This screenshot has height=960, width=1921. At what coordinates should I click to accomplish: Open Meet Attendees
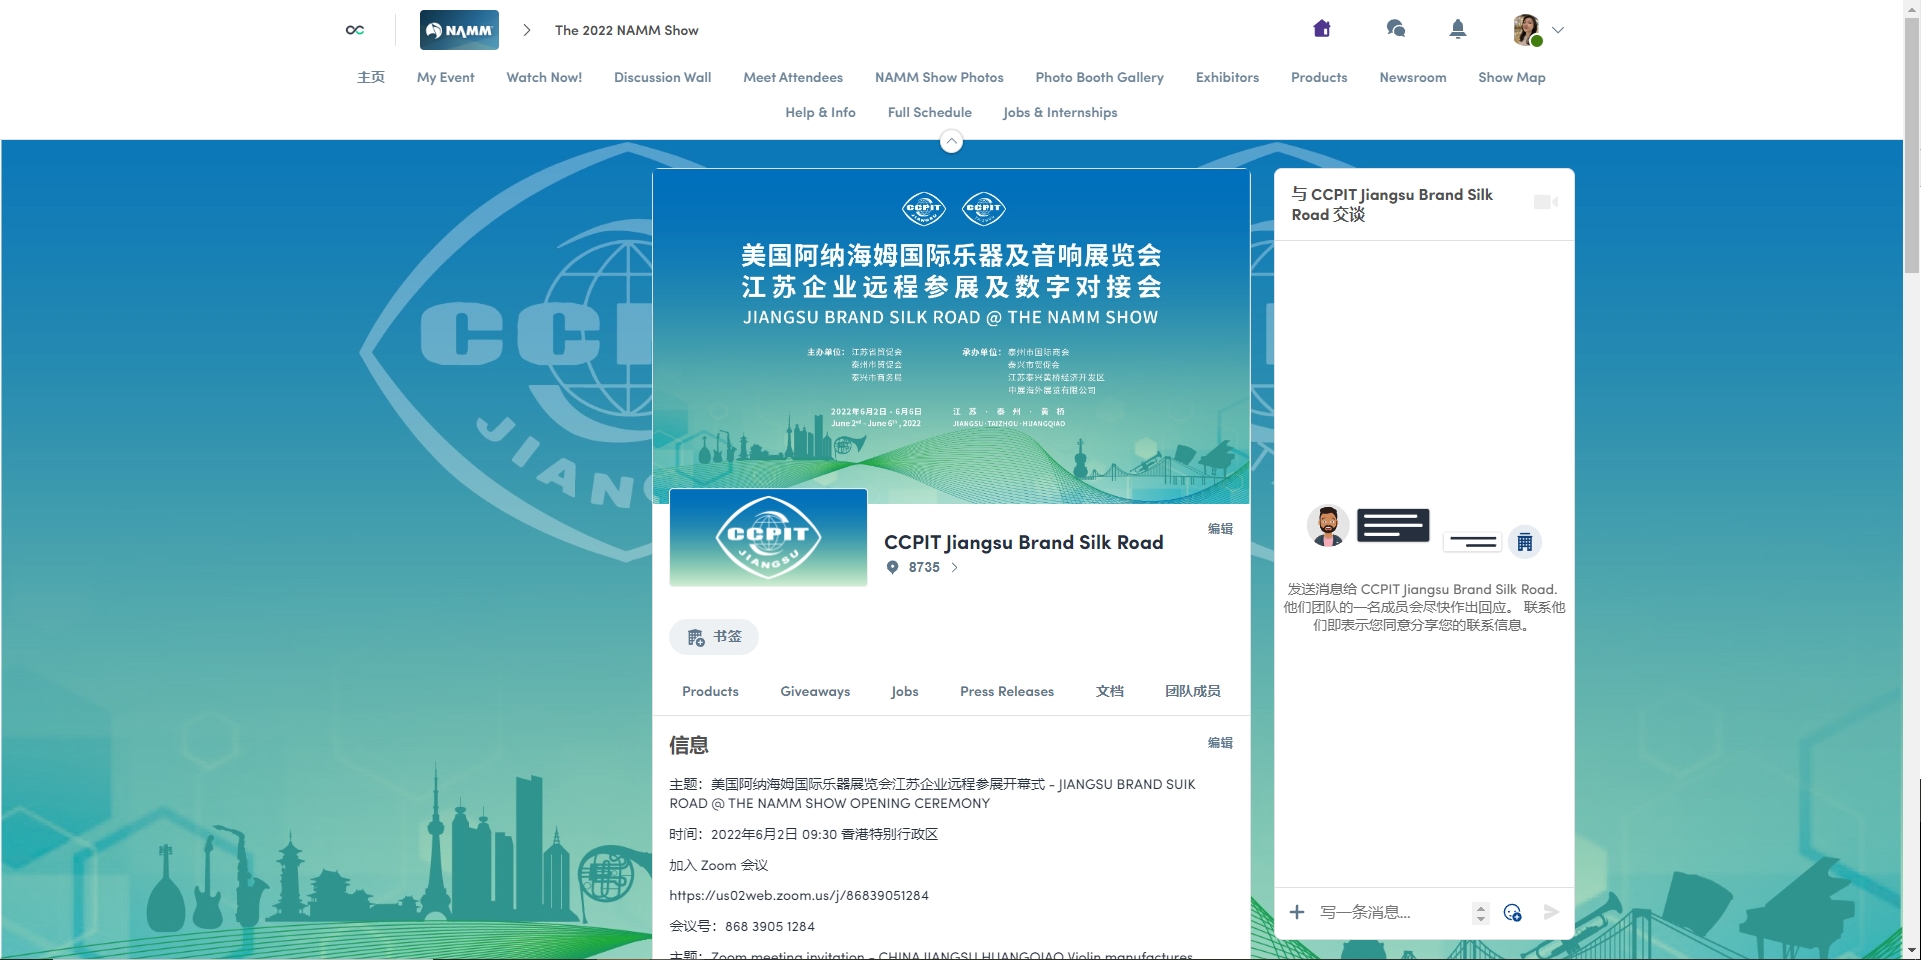click(x=793, y=77)
